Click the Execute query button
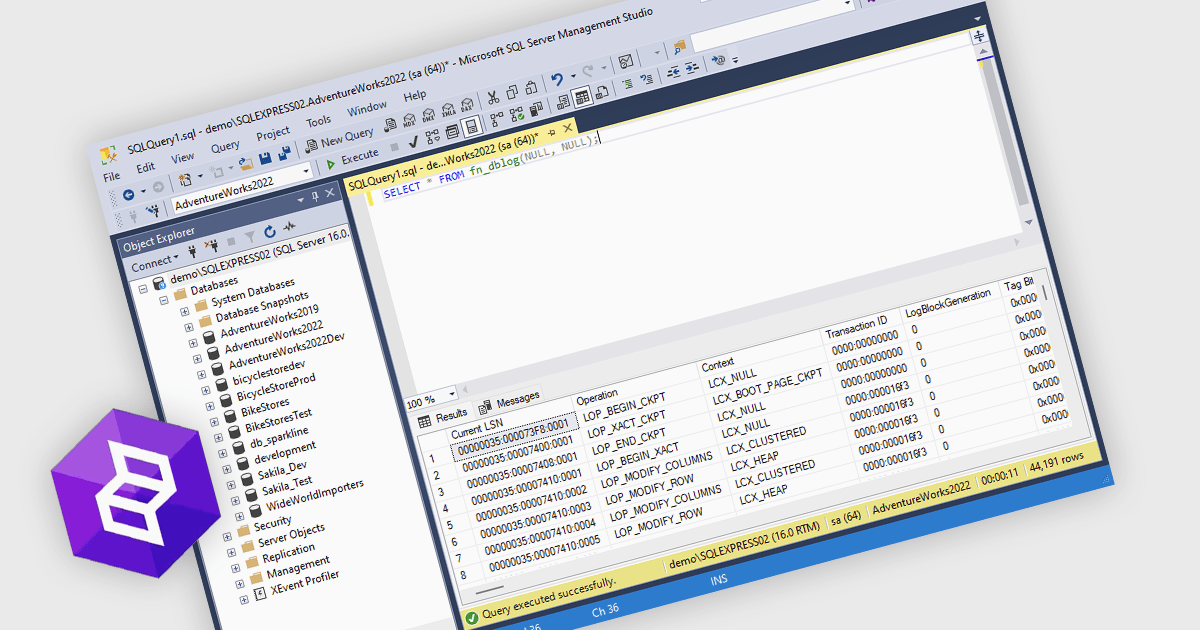This screenshot has width=1200, height=630. pos(353,160)
